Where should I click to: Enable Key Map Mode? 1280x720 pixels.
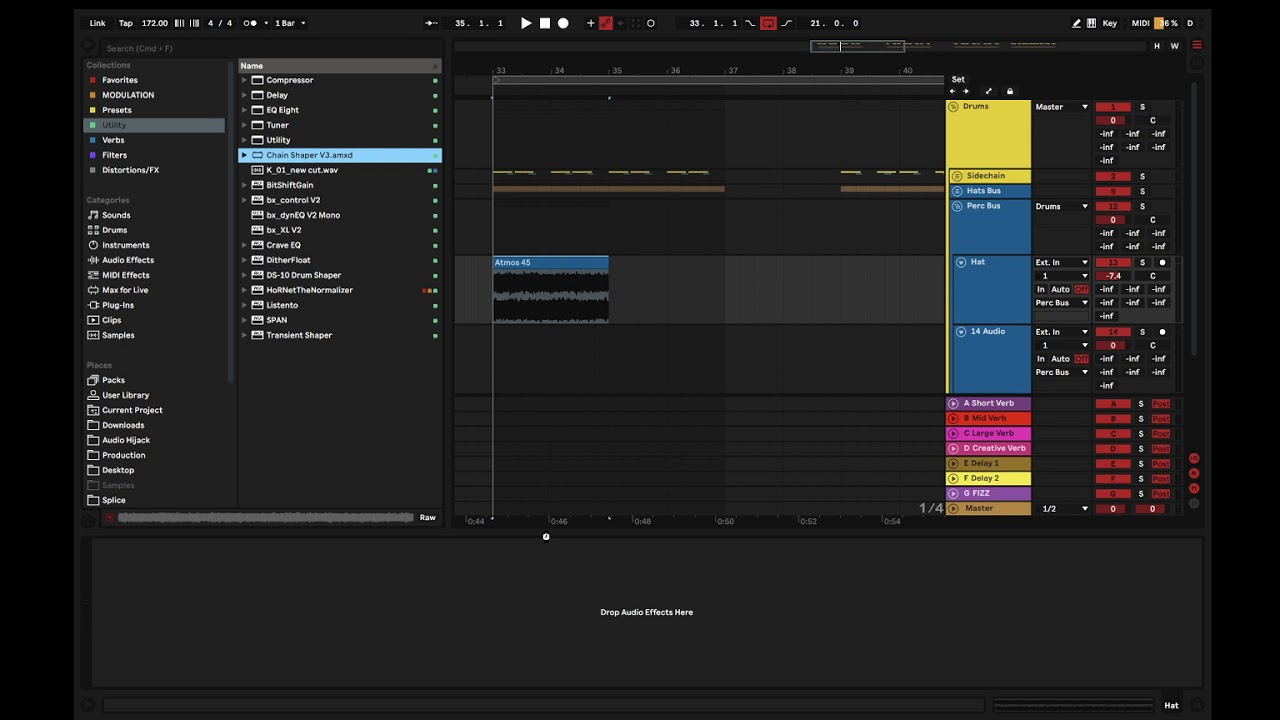coord(1110,23)
